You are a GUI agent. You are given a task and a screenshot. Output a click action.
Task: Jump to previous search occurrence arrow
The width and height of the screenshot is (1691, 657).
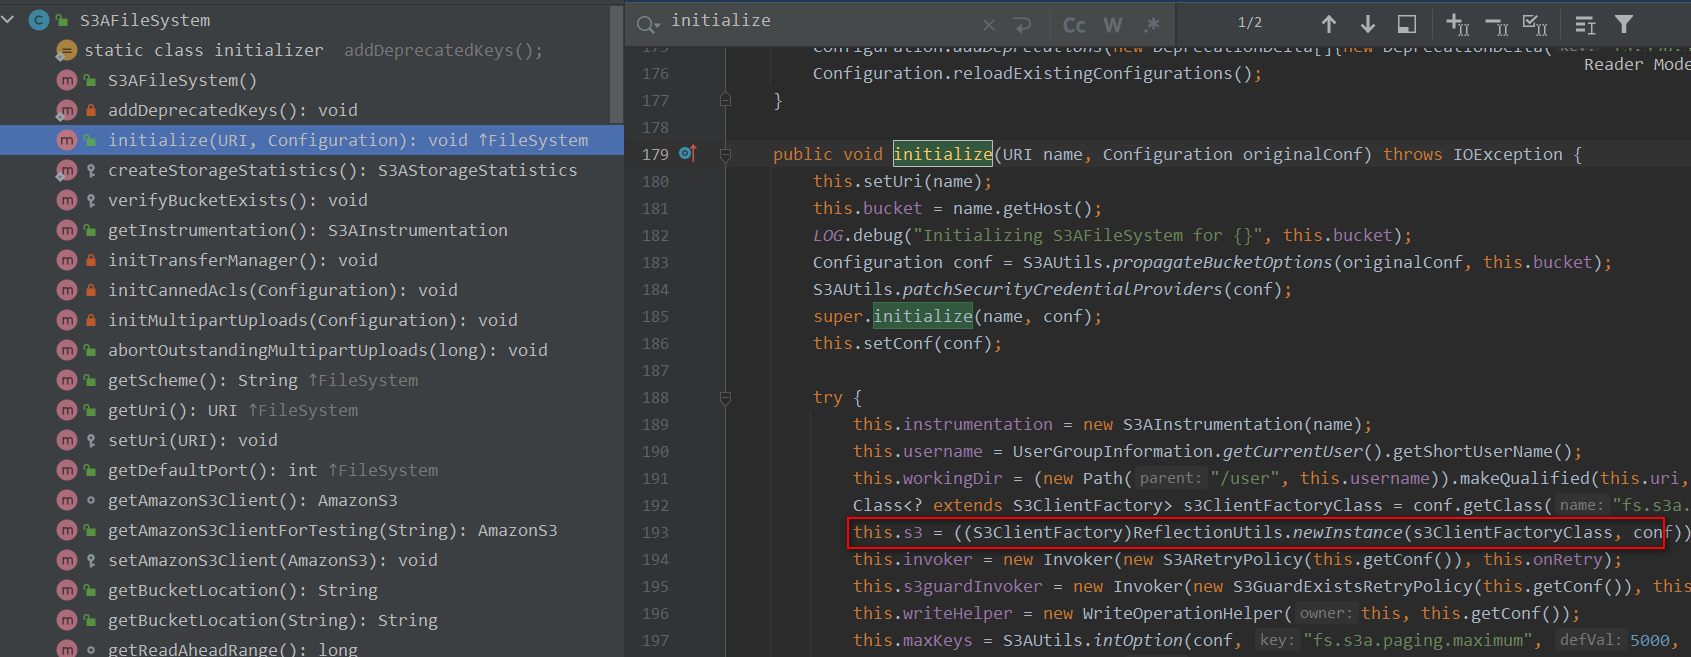1328,24
